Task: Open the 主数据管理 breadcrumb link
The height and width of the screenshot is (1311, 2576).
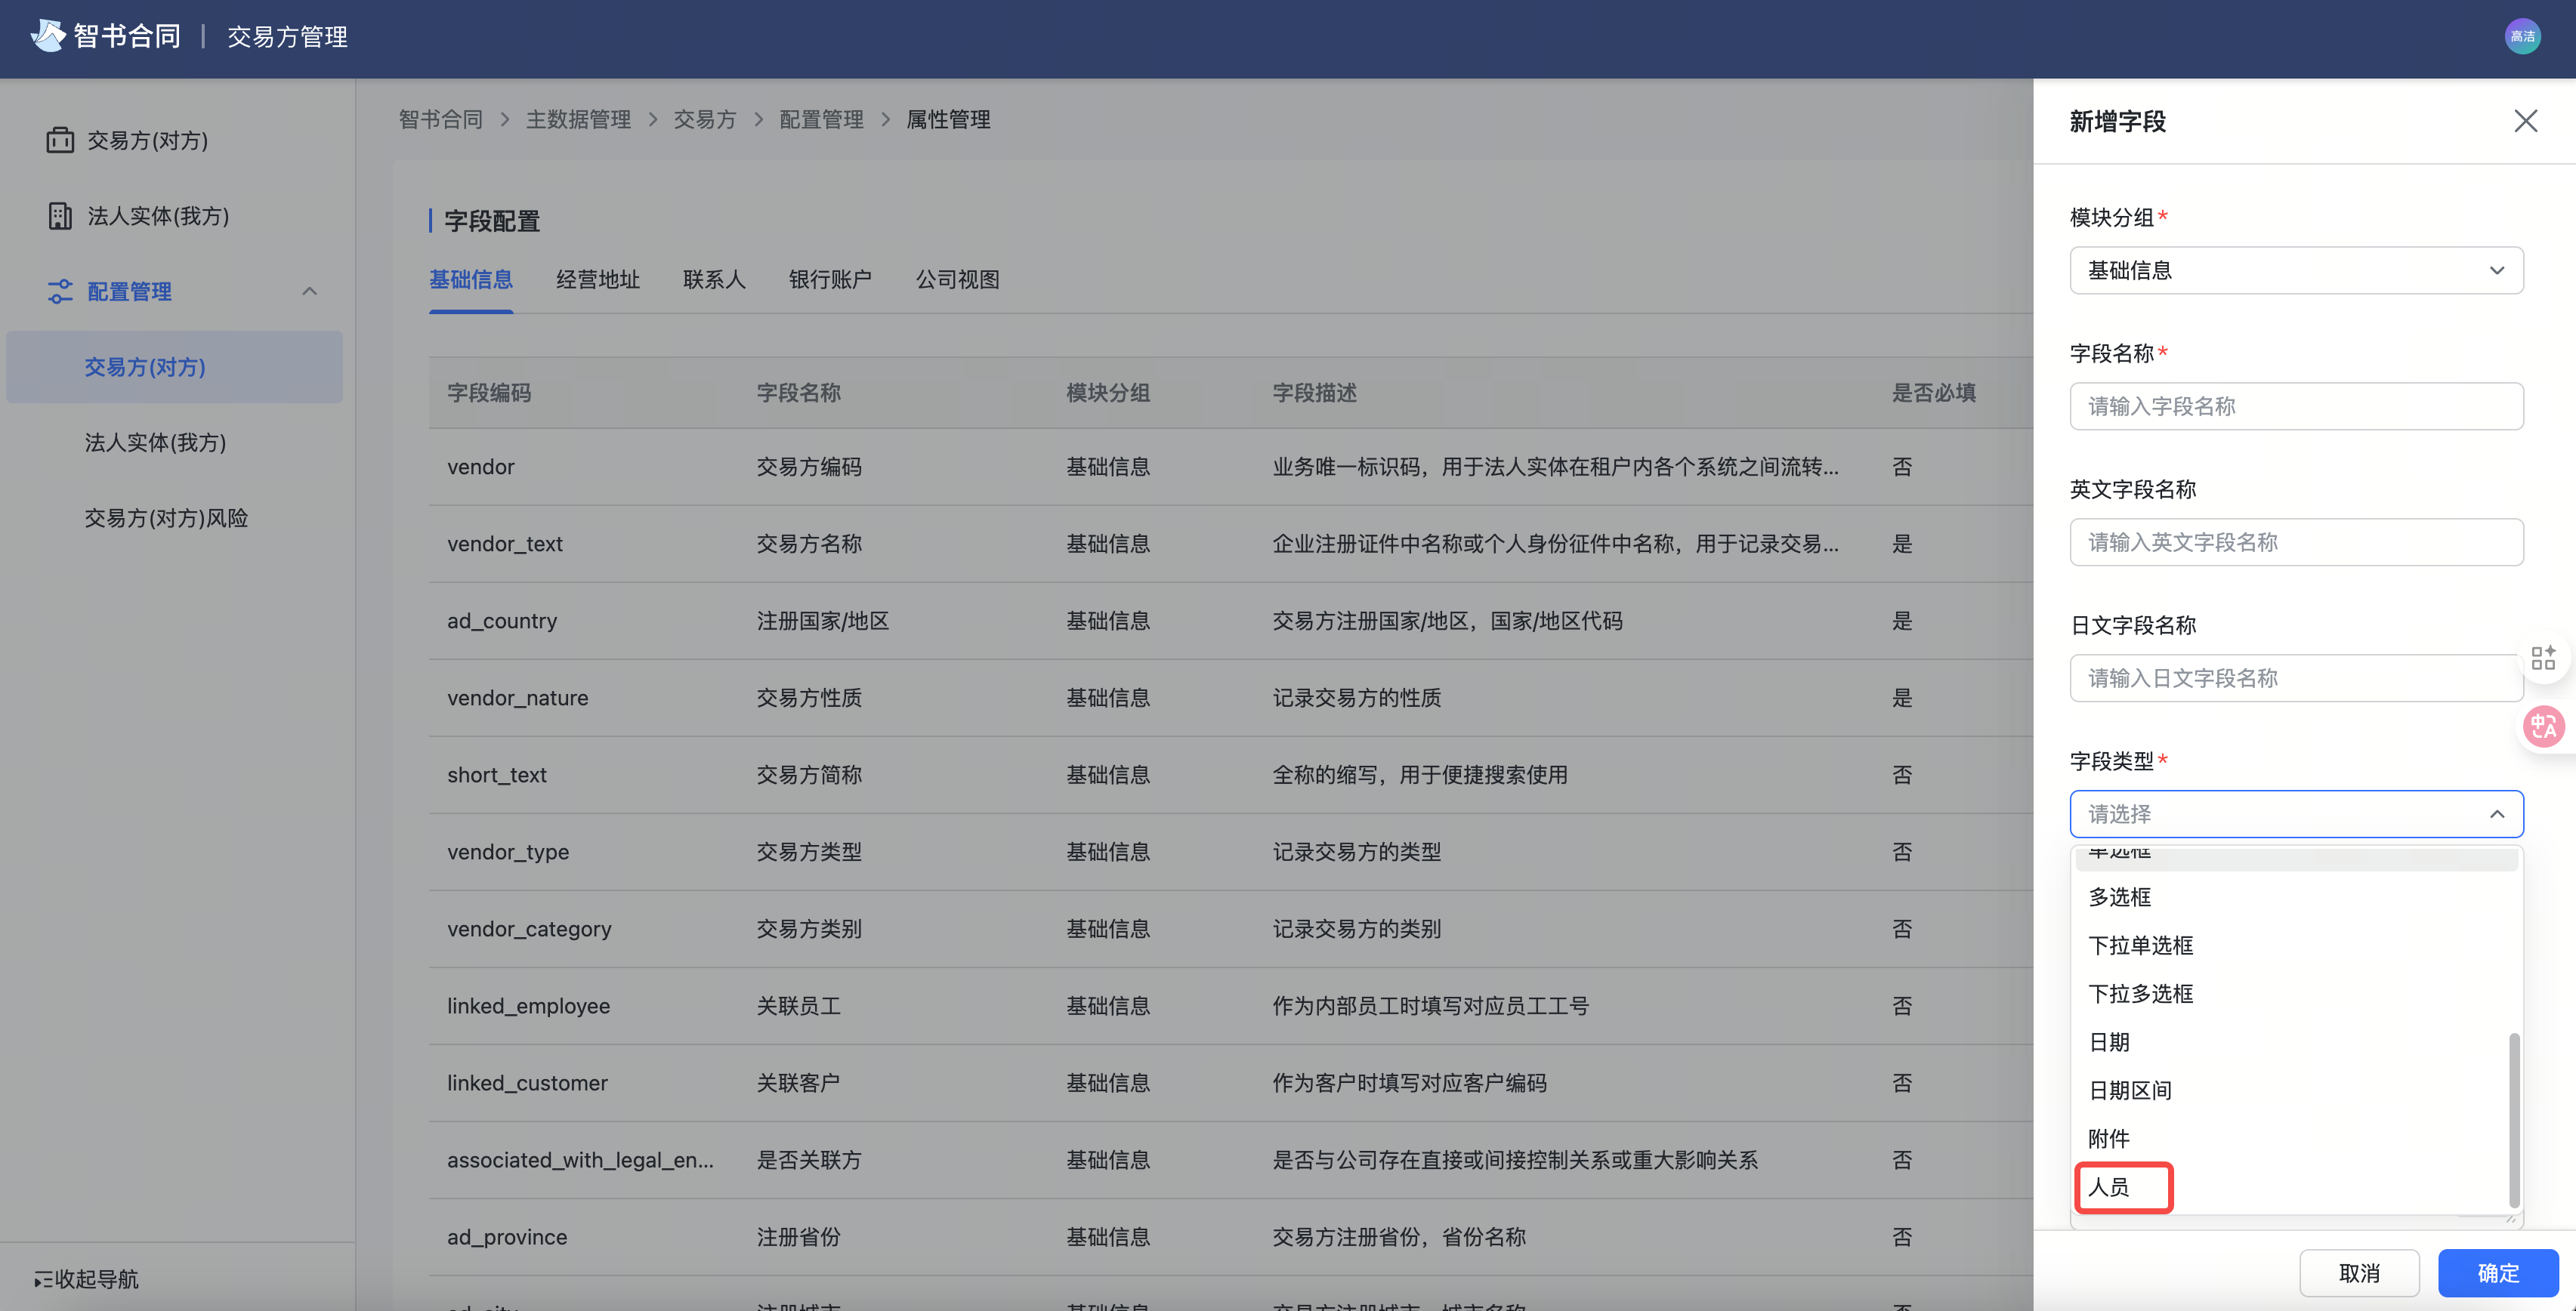Action: click(x=579, y=119)
